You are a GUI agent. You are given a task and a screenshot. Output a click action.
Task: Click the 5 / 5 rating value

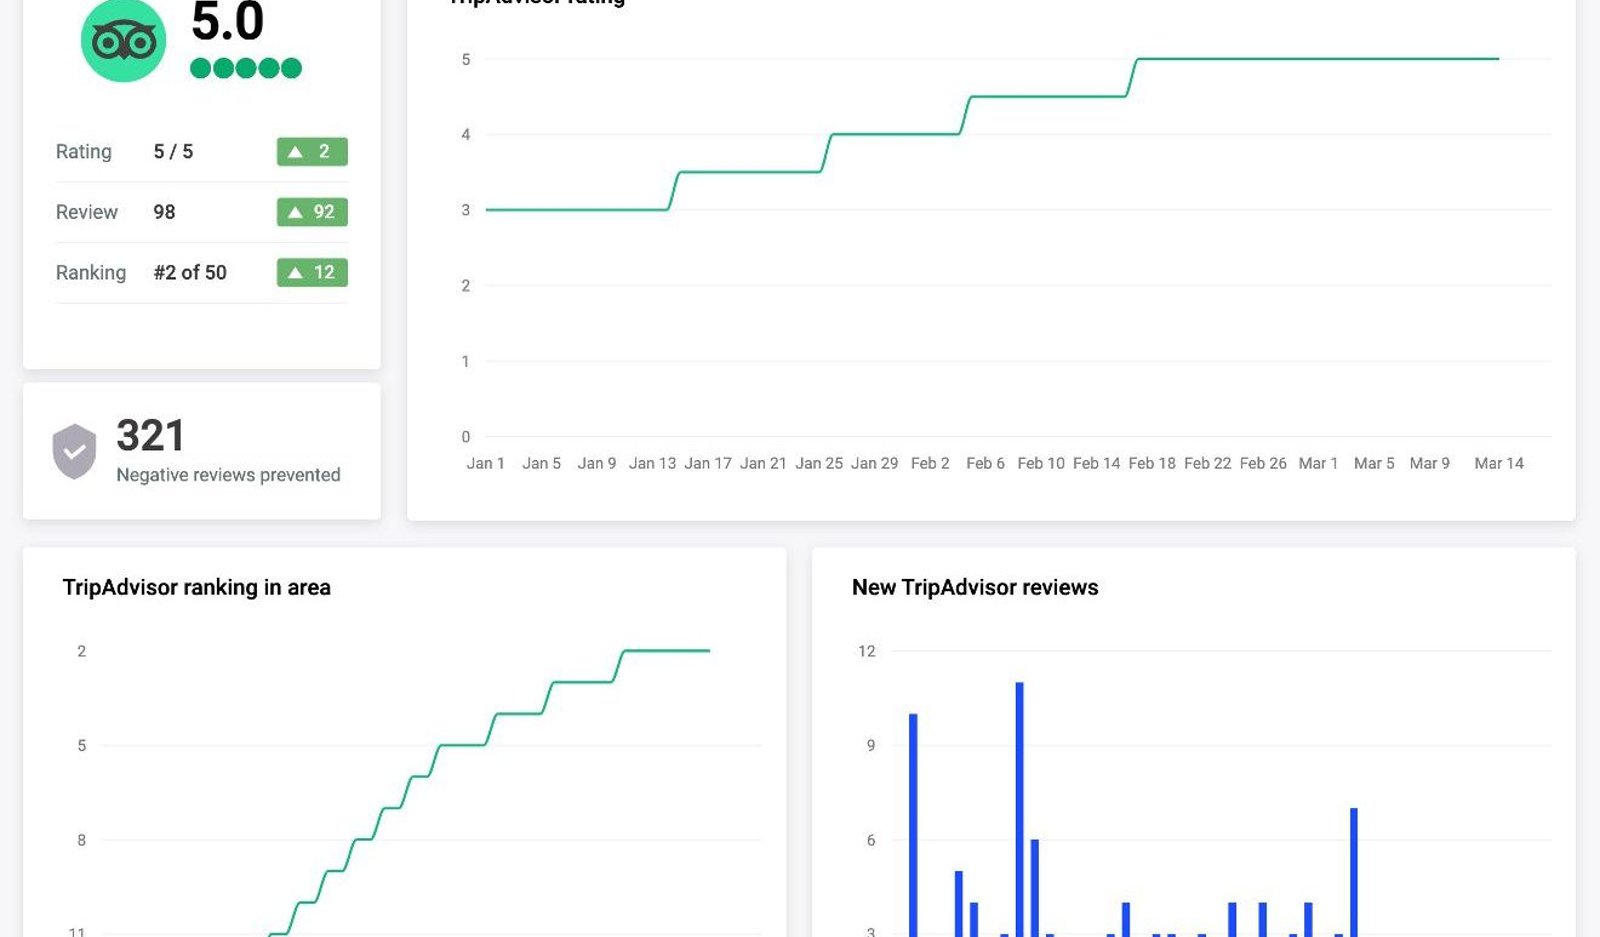[173, 152]
